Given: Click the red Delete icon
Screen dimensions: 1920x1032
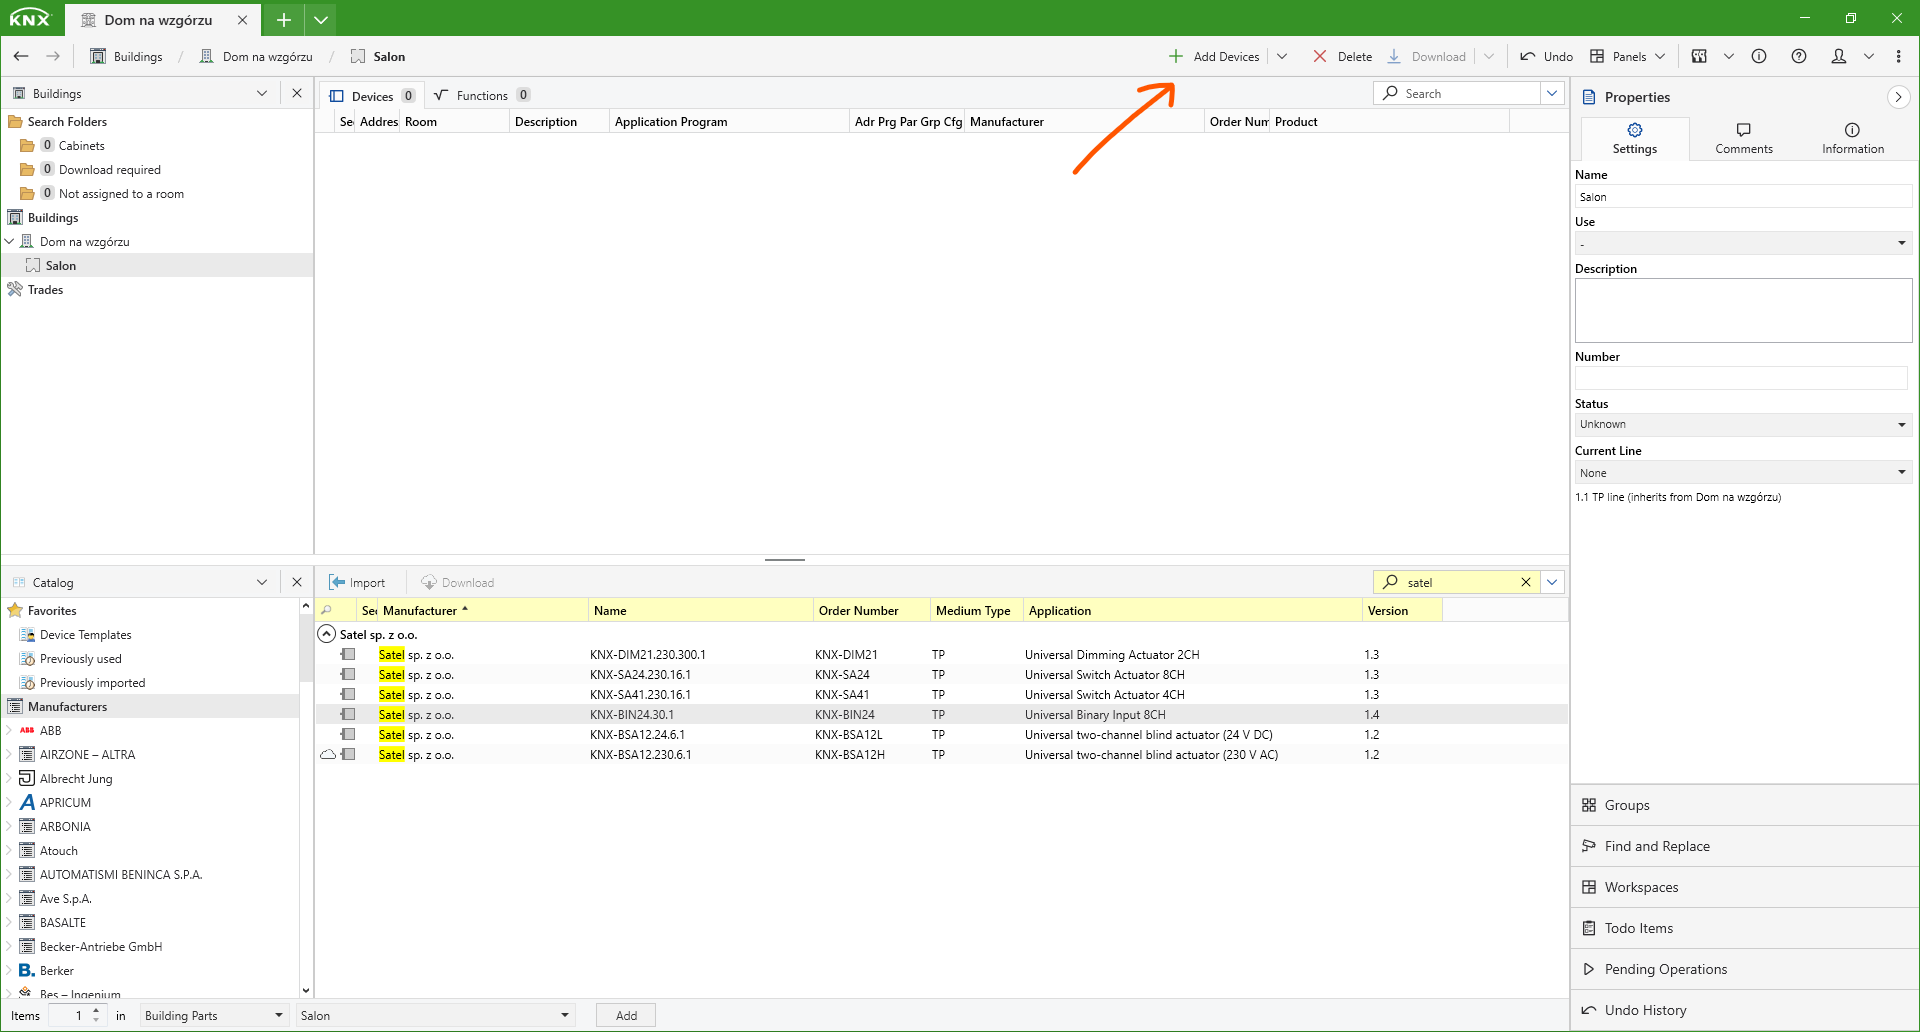Looking at the screenshot, I should [x=1320, y=56].
